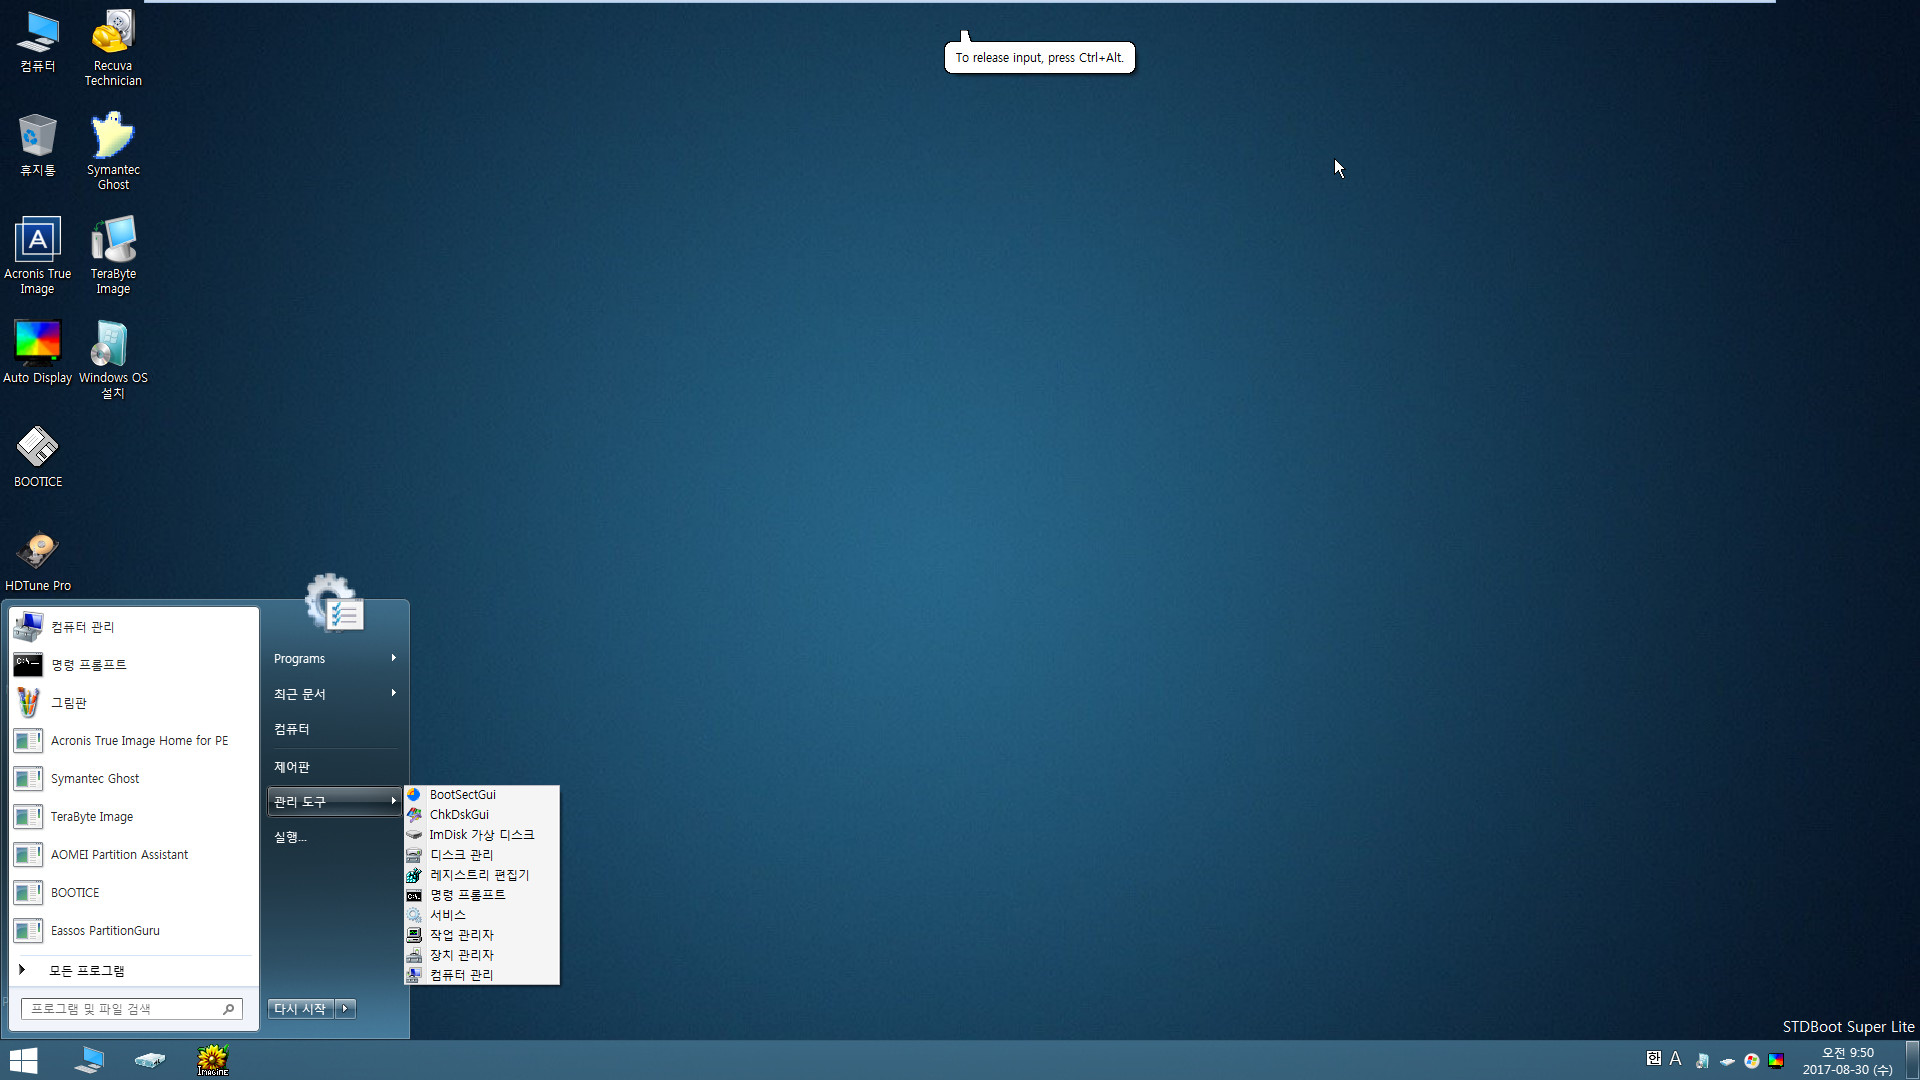Launch Acronis True Image desktop icon

(x=38, y=255)
